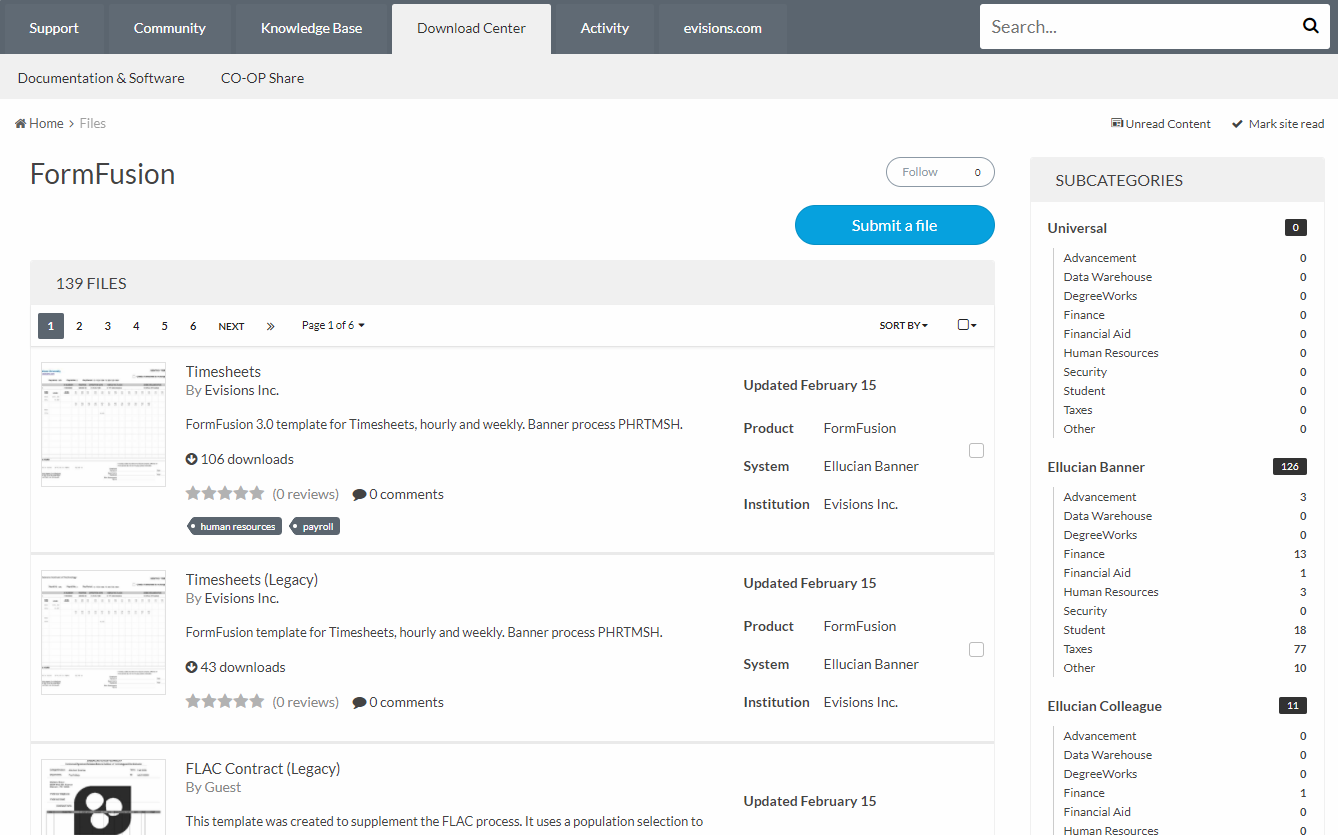Image resolution: width=1338 pixels, height=835 pixels.
Task: Click the Home breadcrumb house icon
Action: (20, 123)
